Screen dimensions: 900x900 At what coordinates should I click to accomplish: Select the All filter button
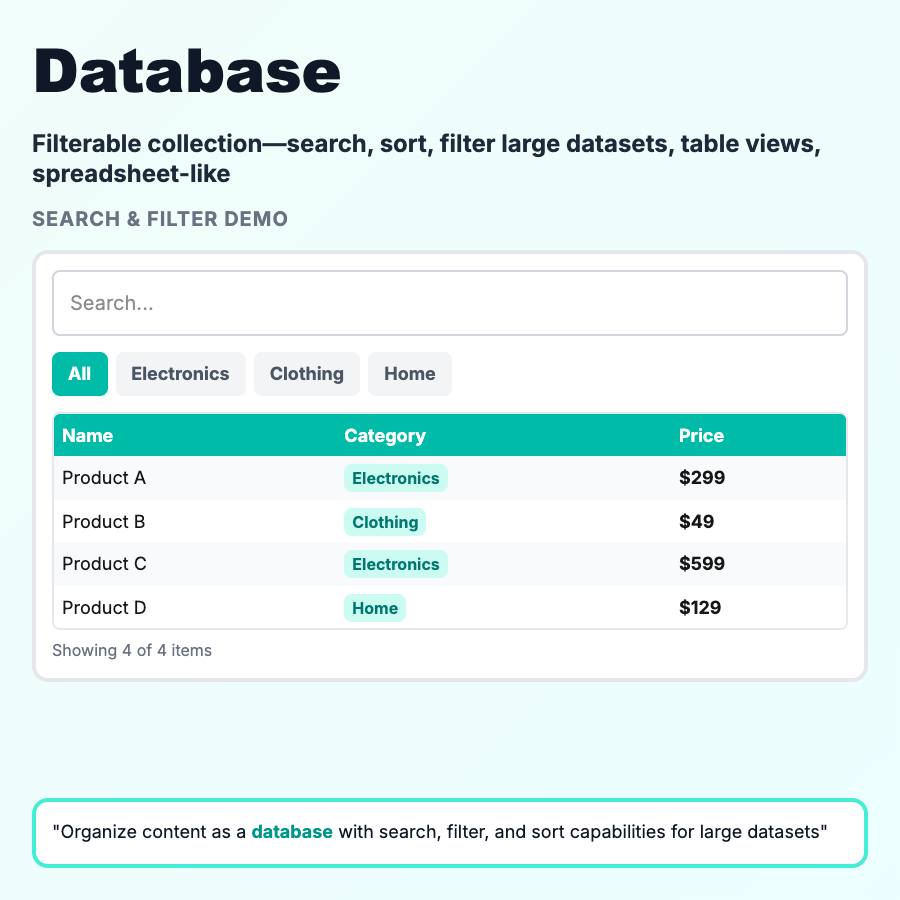[80, 374]
